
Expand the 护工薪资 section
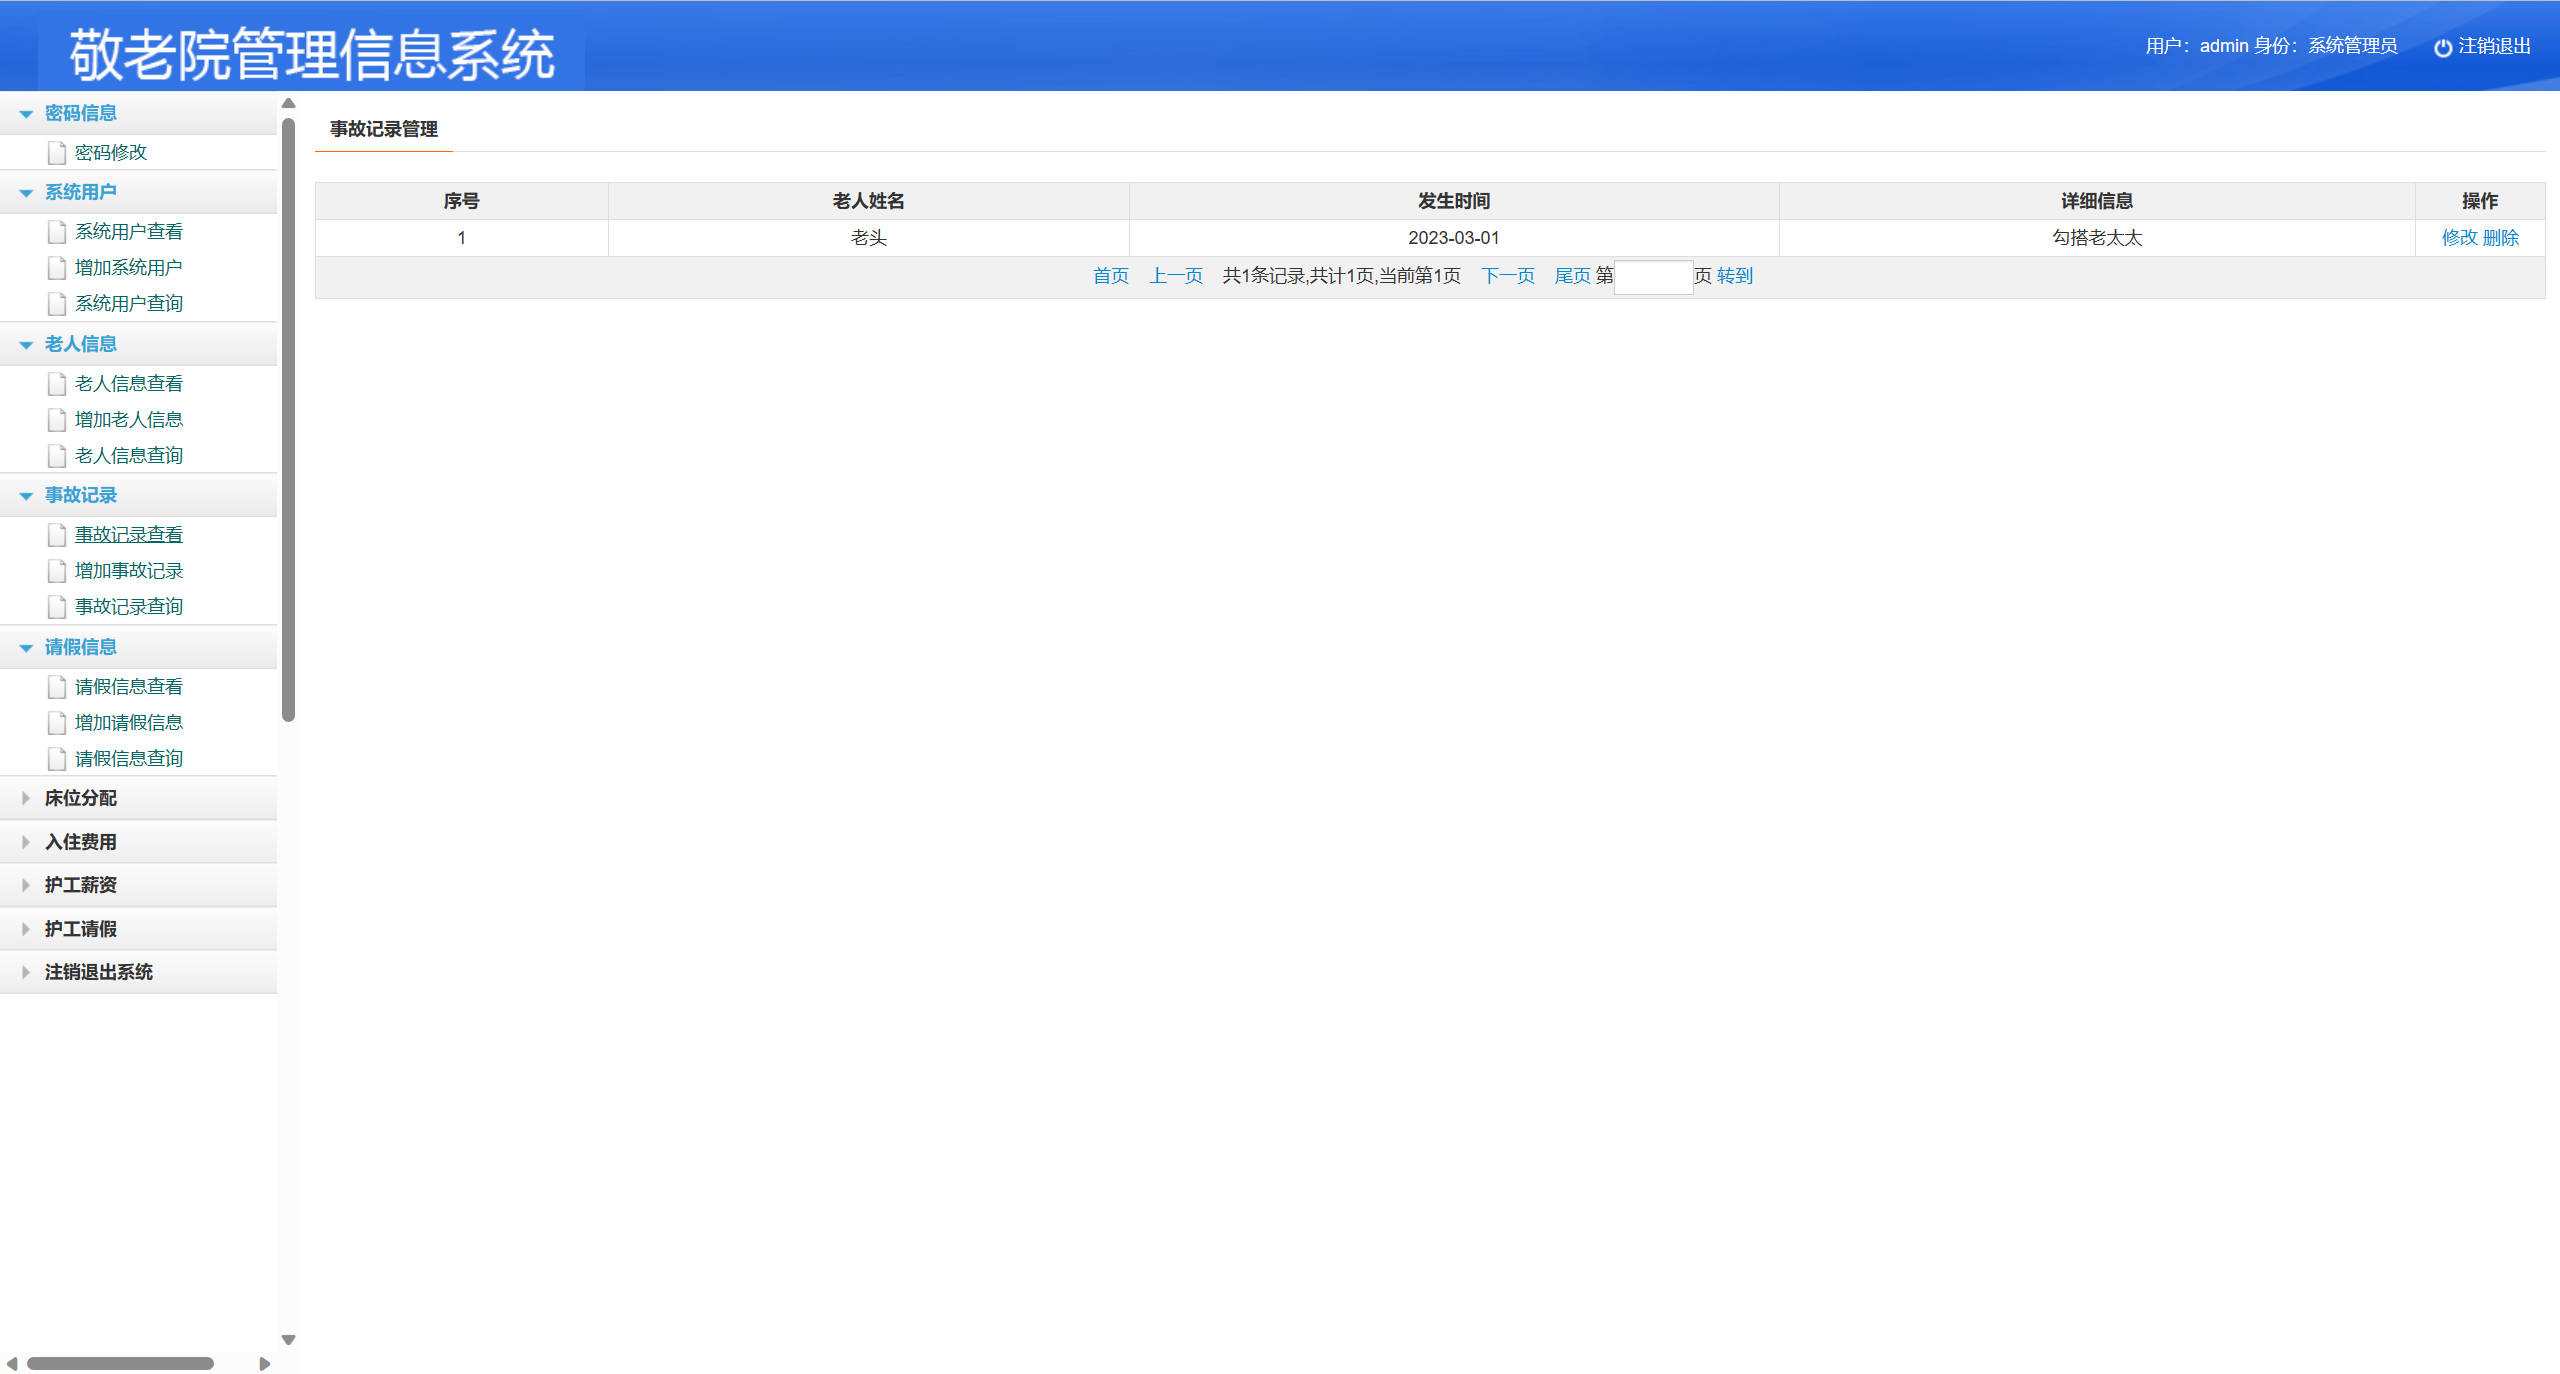[x=80, y=885]
